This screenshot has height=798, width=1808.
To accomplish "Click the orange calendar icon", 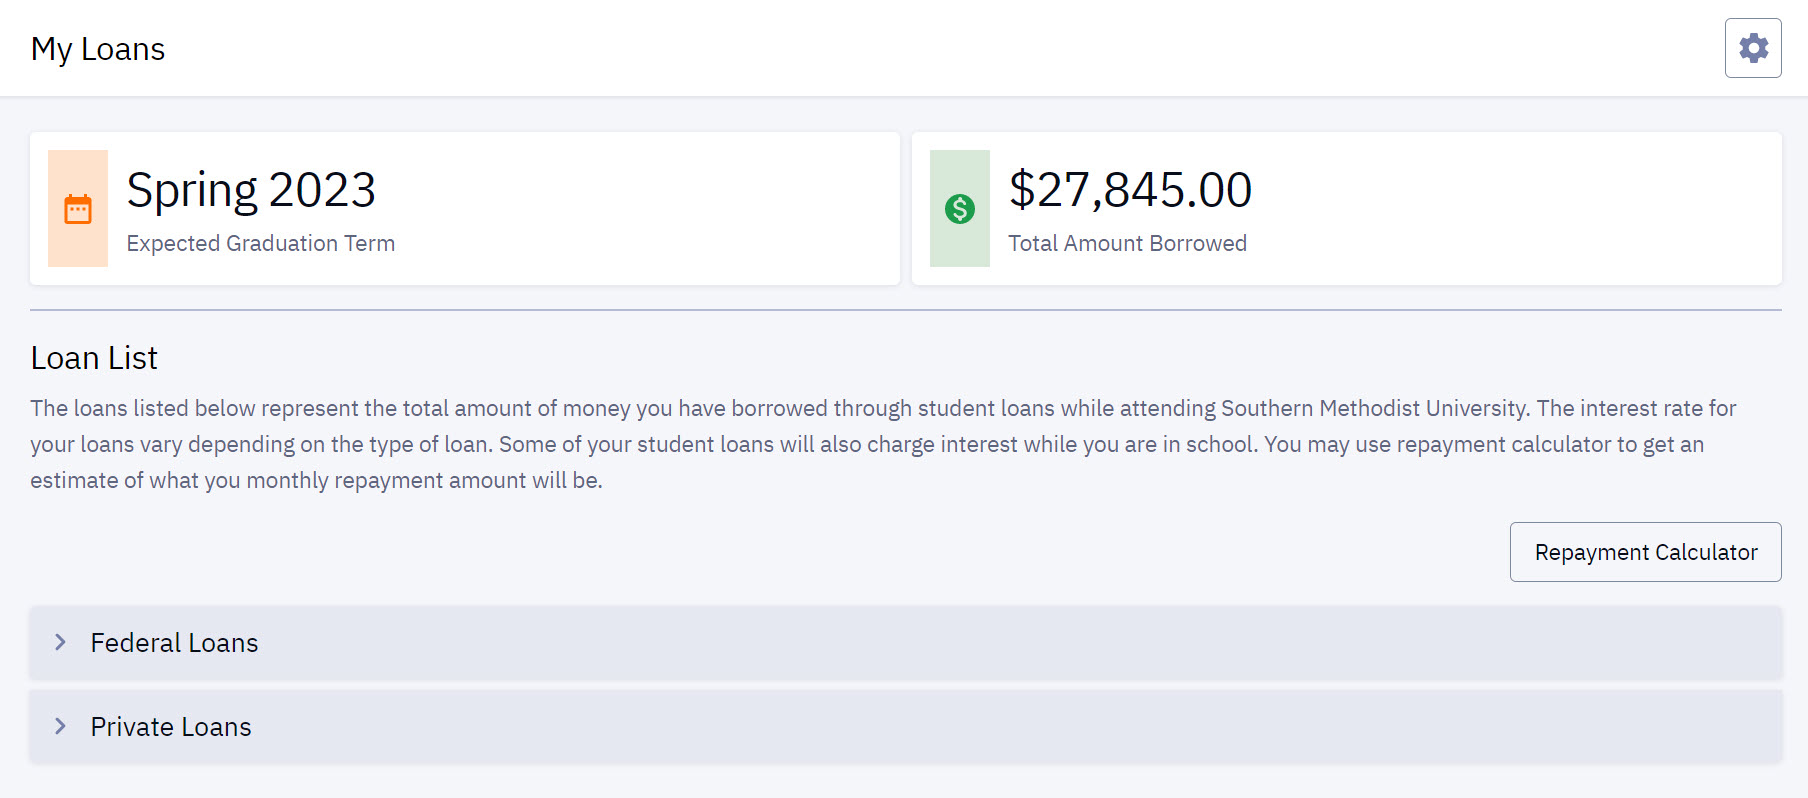I will click(78, 209).
